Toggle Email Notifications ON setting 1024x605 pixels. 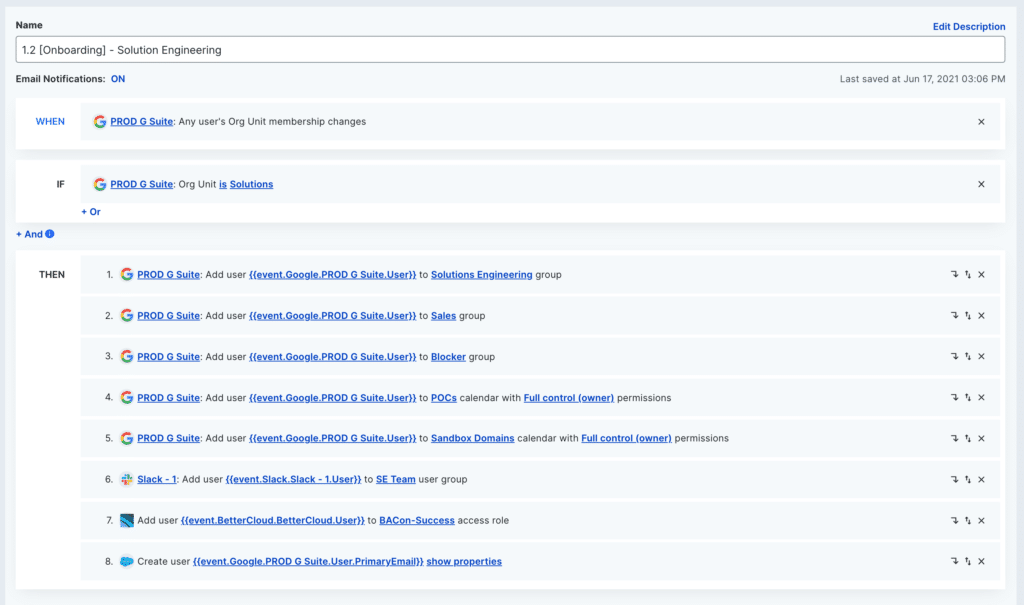point(118,79)
